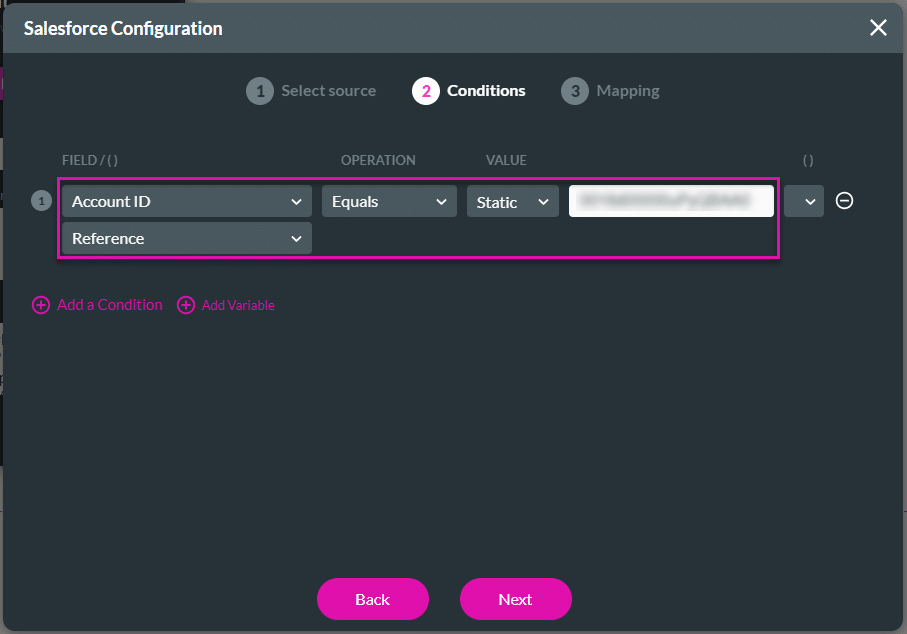Click the numbered badge beside the condition row
907x634 pixels.
click(41, 201)
